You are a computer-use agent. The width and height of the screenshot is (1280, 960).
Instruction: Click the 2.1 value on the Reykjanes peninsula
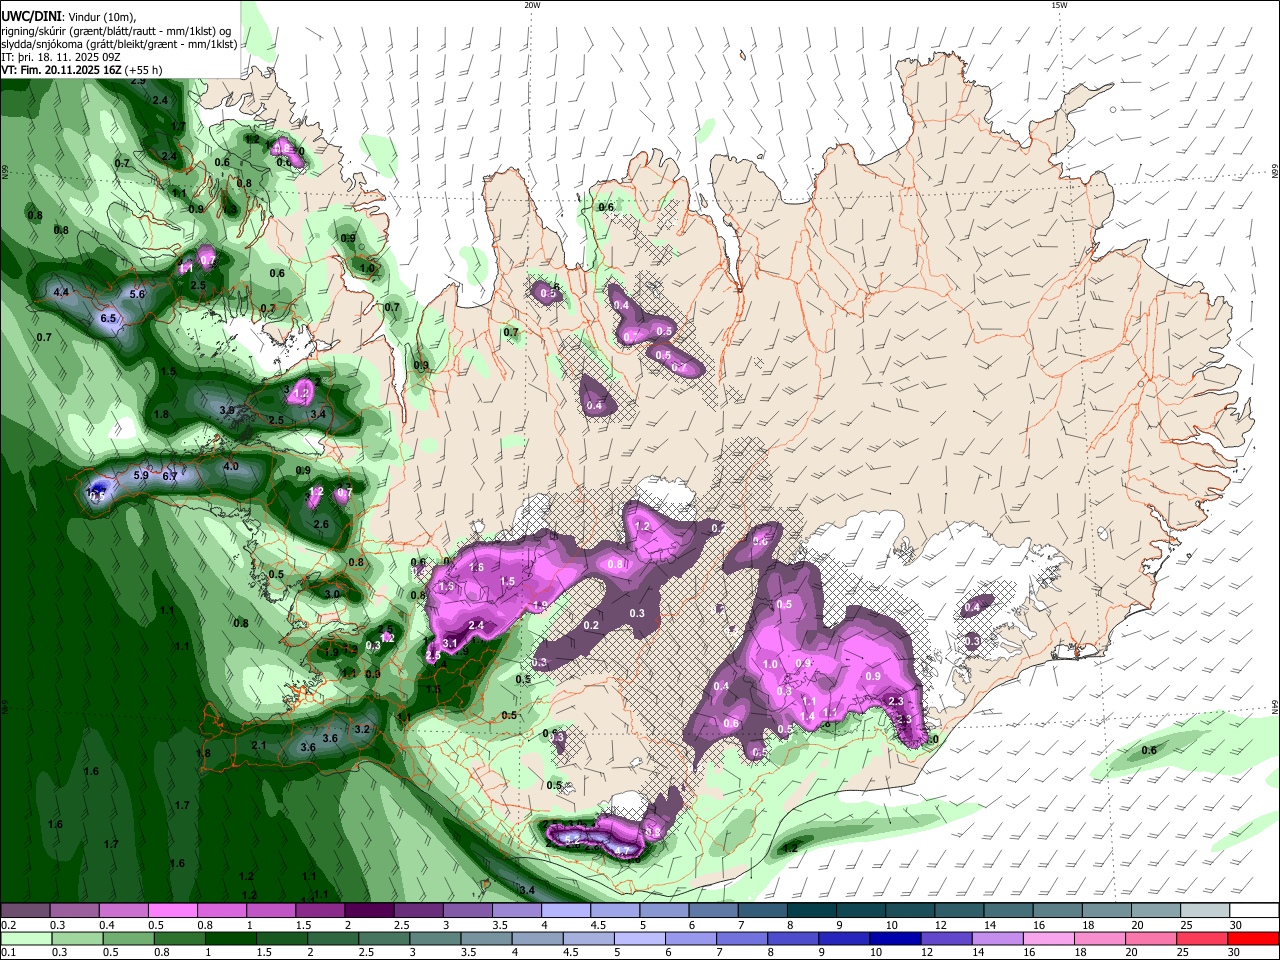tap(259, 745)
